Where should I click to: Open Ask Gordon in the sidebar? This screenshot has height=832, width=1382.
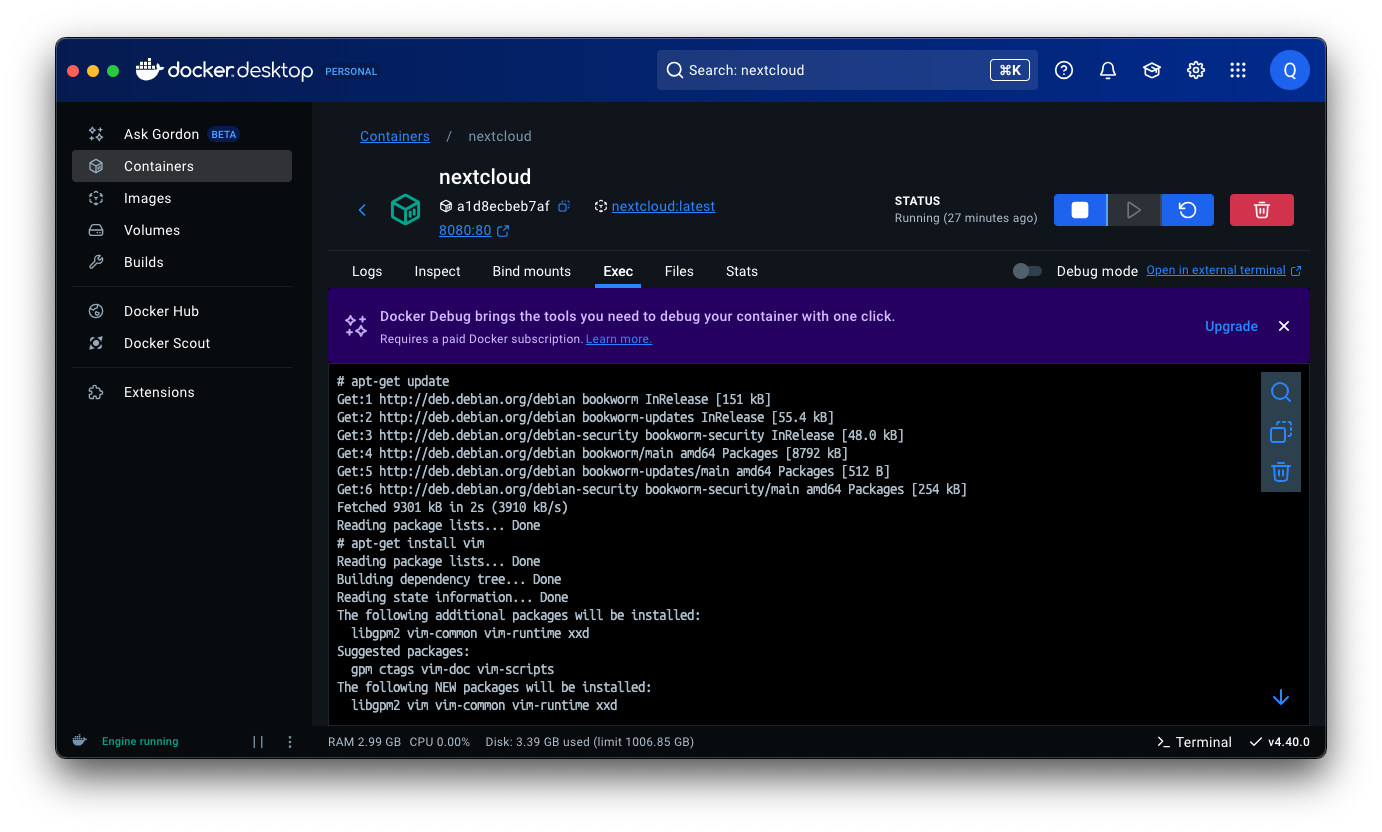(x=182, y=134)
